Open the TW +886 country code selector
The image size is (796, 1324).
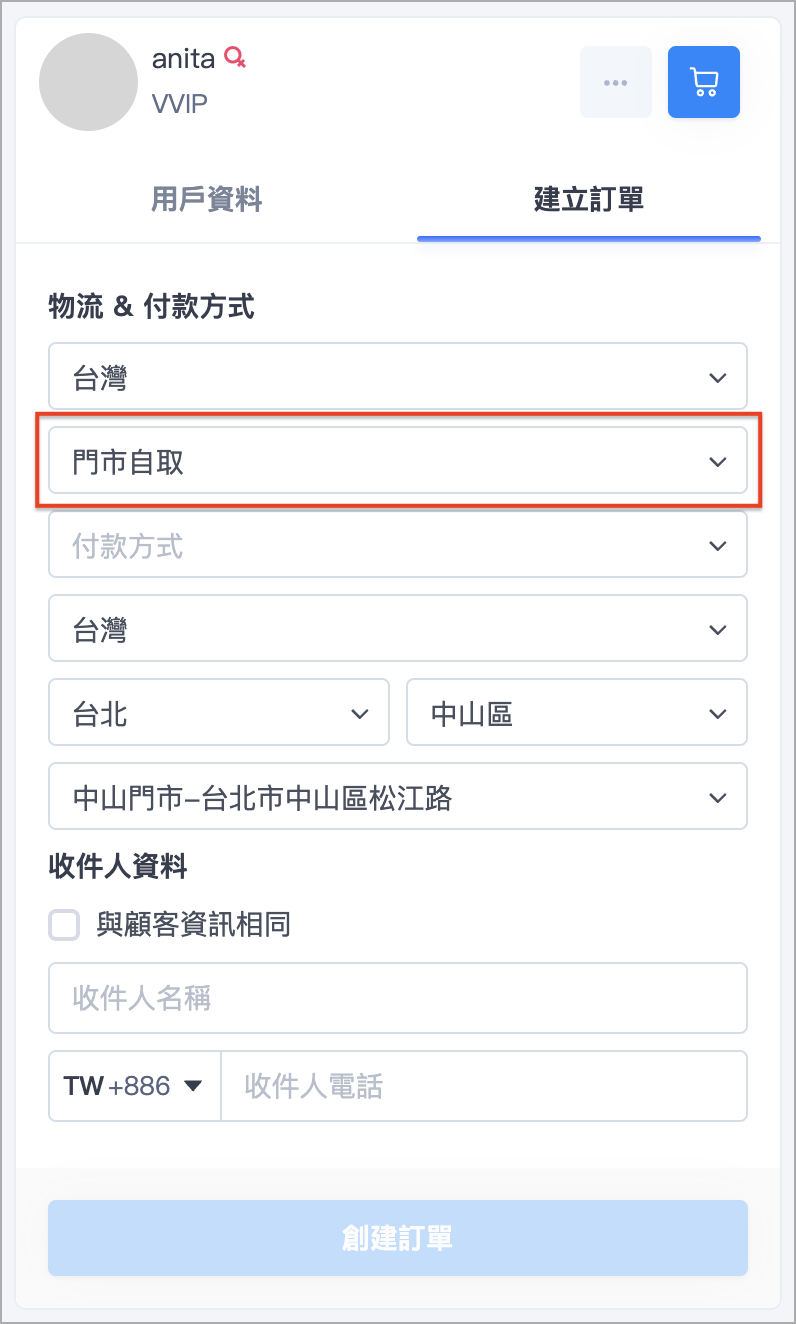[x=134, y=1086]
